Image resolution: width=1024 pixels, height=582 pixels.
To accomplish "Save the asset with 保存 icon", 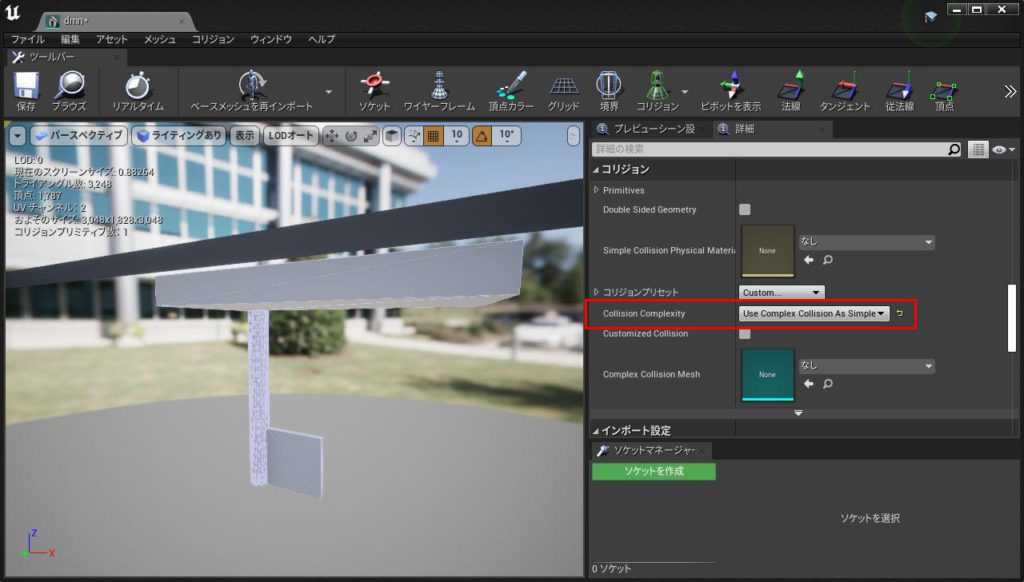I will [26, 91].
